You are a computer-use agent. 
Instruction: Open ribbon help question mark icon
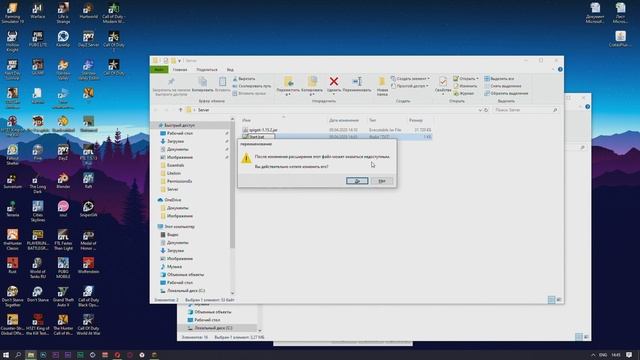pyautogui.click(x=560, y=69)
